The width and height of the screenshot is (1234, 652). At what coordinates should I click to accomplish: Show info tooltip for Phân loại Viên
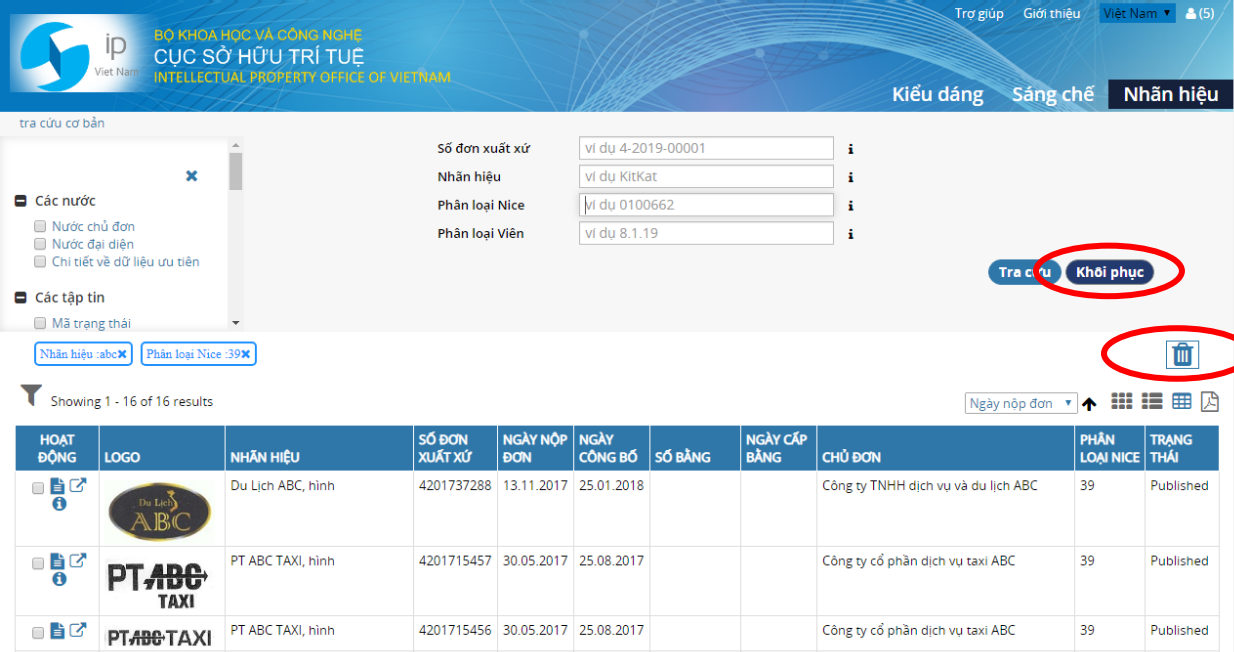tap(851, 234)
